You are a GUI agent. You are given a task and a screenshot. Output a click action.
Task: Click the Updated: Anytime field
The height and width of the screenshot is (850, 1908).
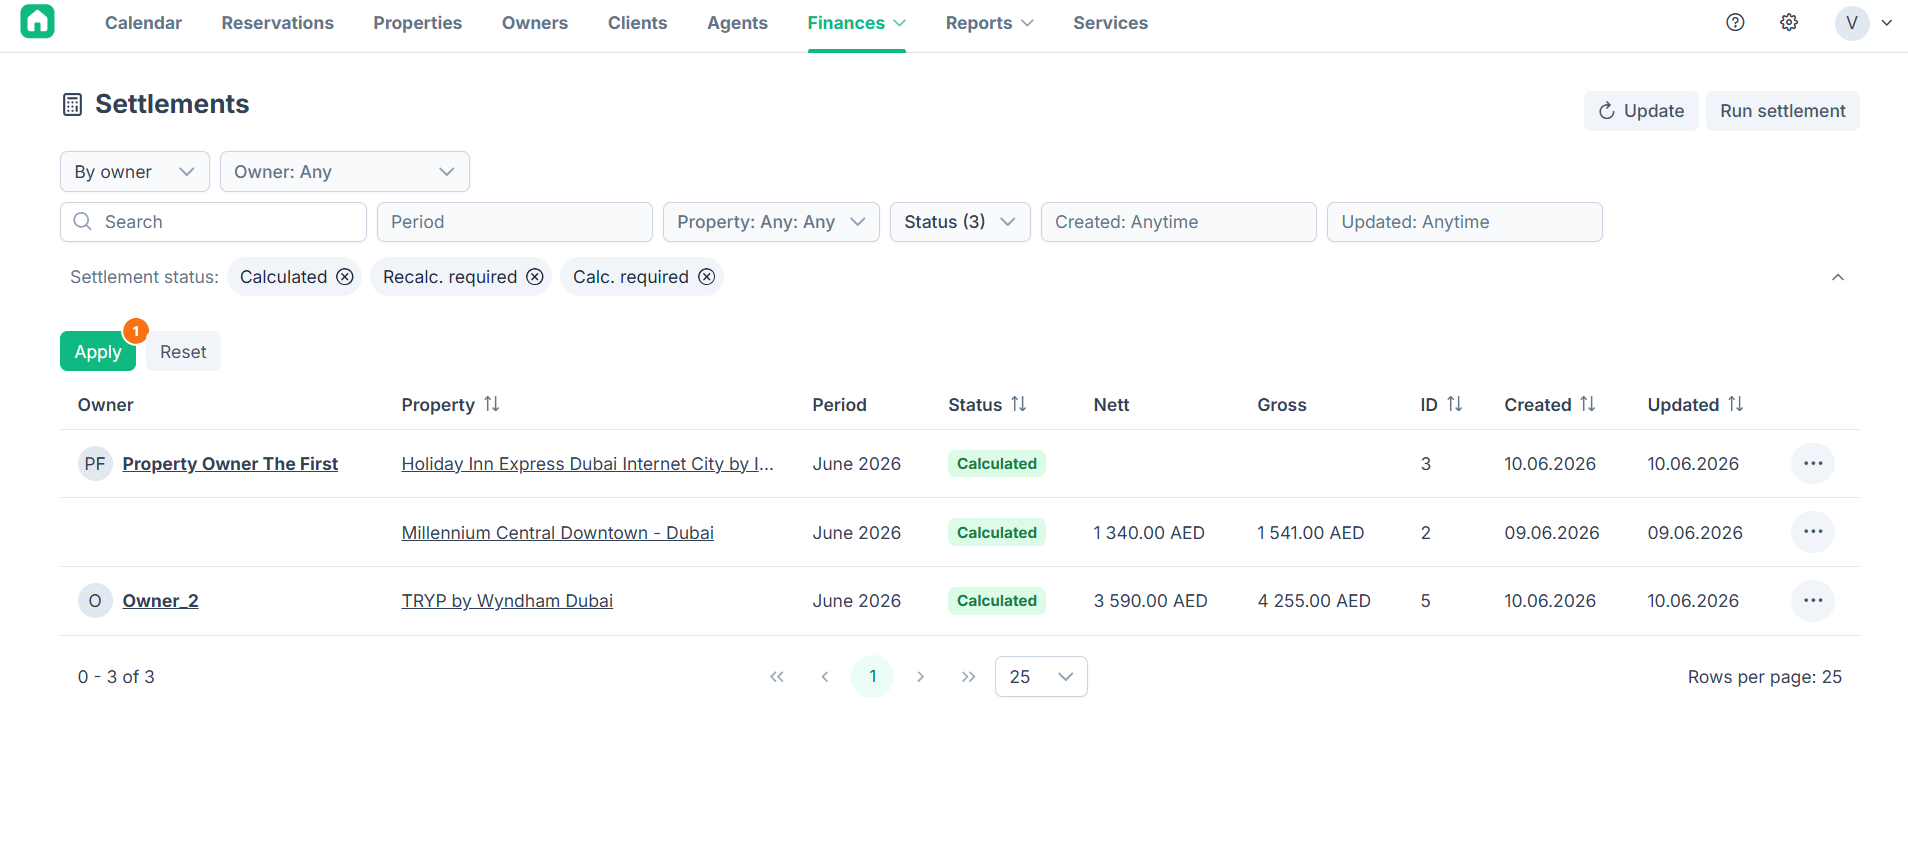pos(1465,222)
